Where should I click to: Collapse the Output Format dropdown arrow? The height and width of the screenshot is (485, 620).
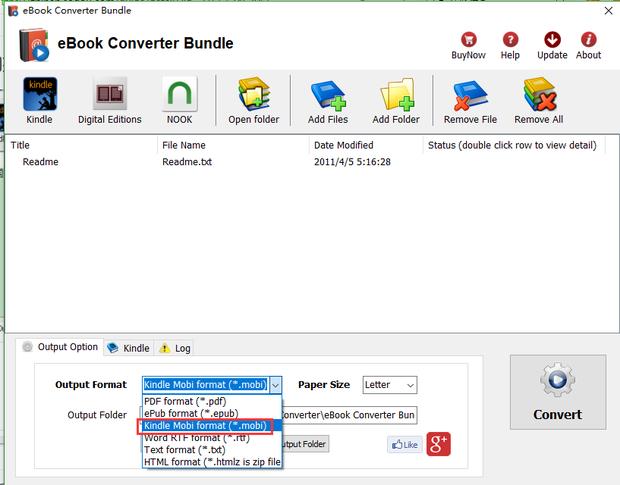(x=276, y=385)
